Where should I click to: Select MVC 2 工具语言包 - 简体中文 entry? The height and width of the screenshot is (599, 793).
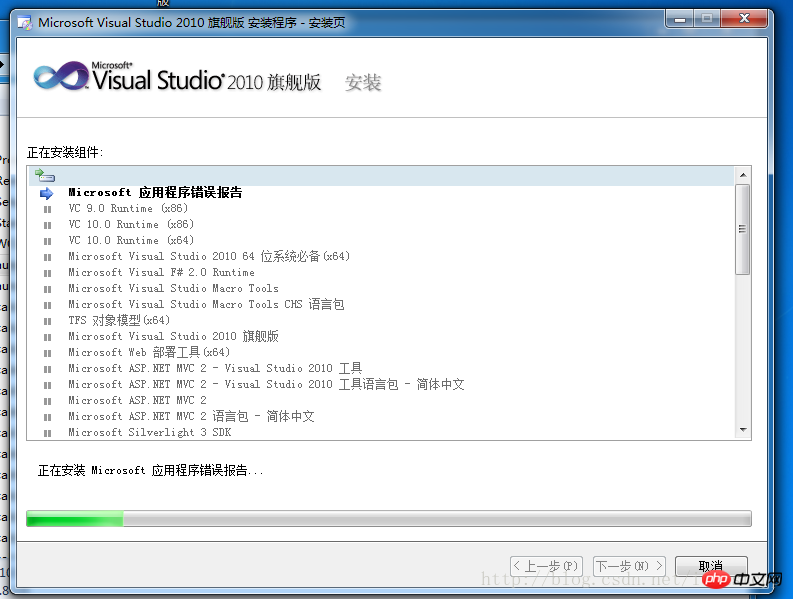tap(266, 384)
